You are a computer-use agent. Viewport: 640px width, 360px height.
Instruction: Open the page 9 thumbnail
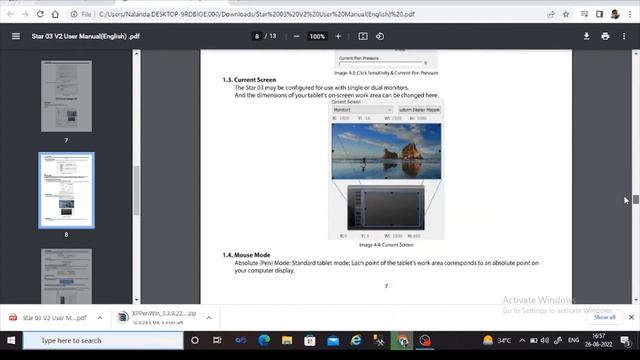point(66,276)
